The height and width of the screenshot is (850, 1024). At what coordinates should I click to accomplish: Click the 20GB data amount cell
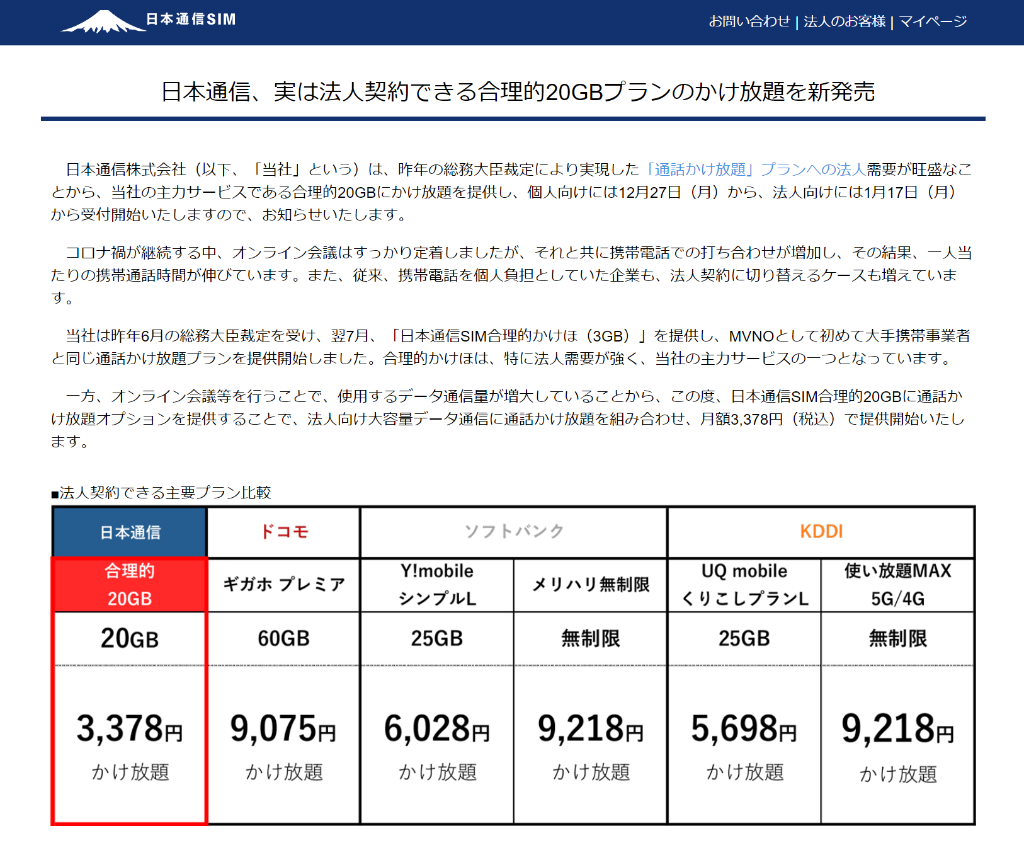click(129, 638)
